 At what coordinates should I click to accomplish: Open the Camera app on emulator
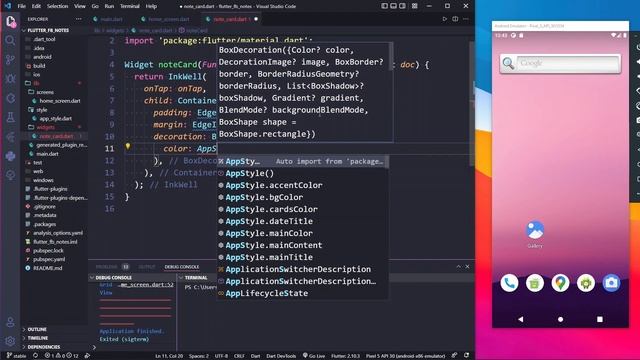click(611, 282)
